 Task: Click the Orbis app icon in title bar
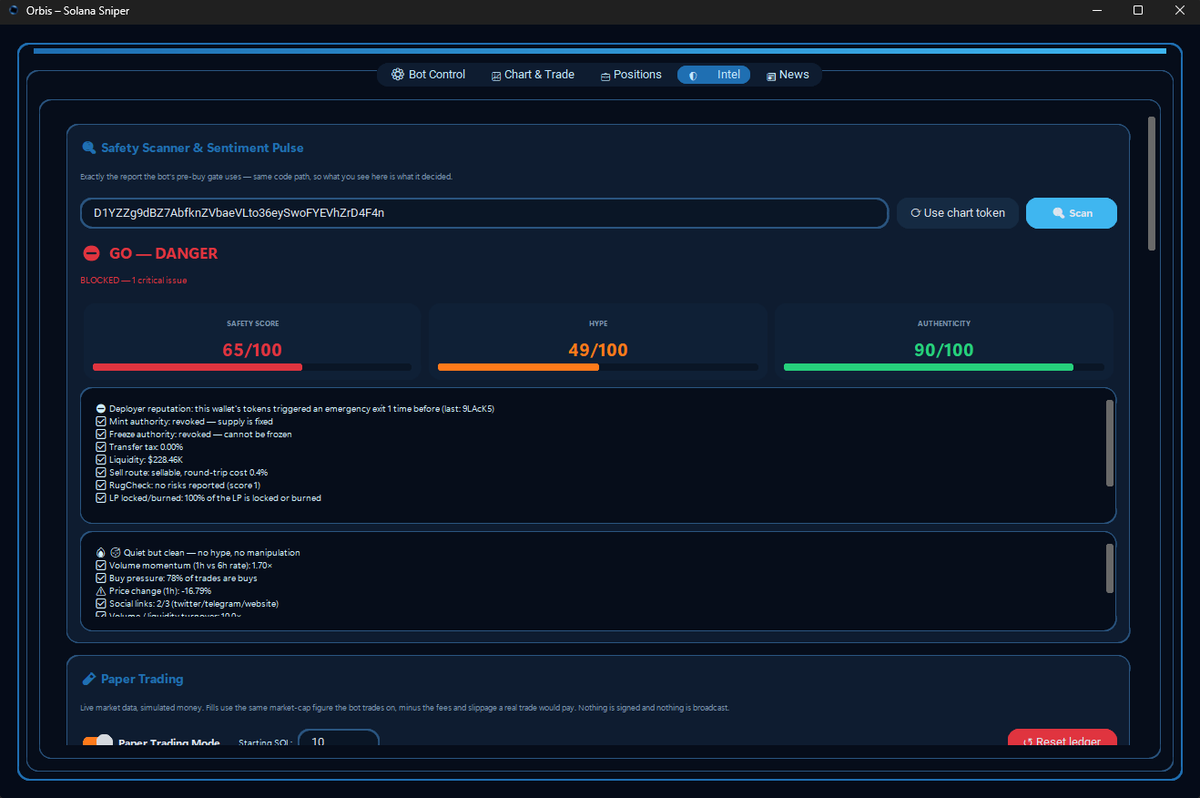12,11
